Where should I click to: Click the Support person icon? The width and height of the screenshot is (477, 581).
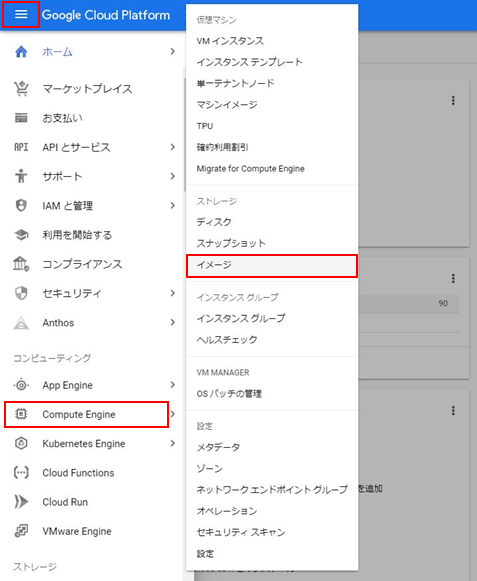[x=21, y=176]
